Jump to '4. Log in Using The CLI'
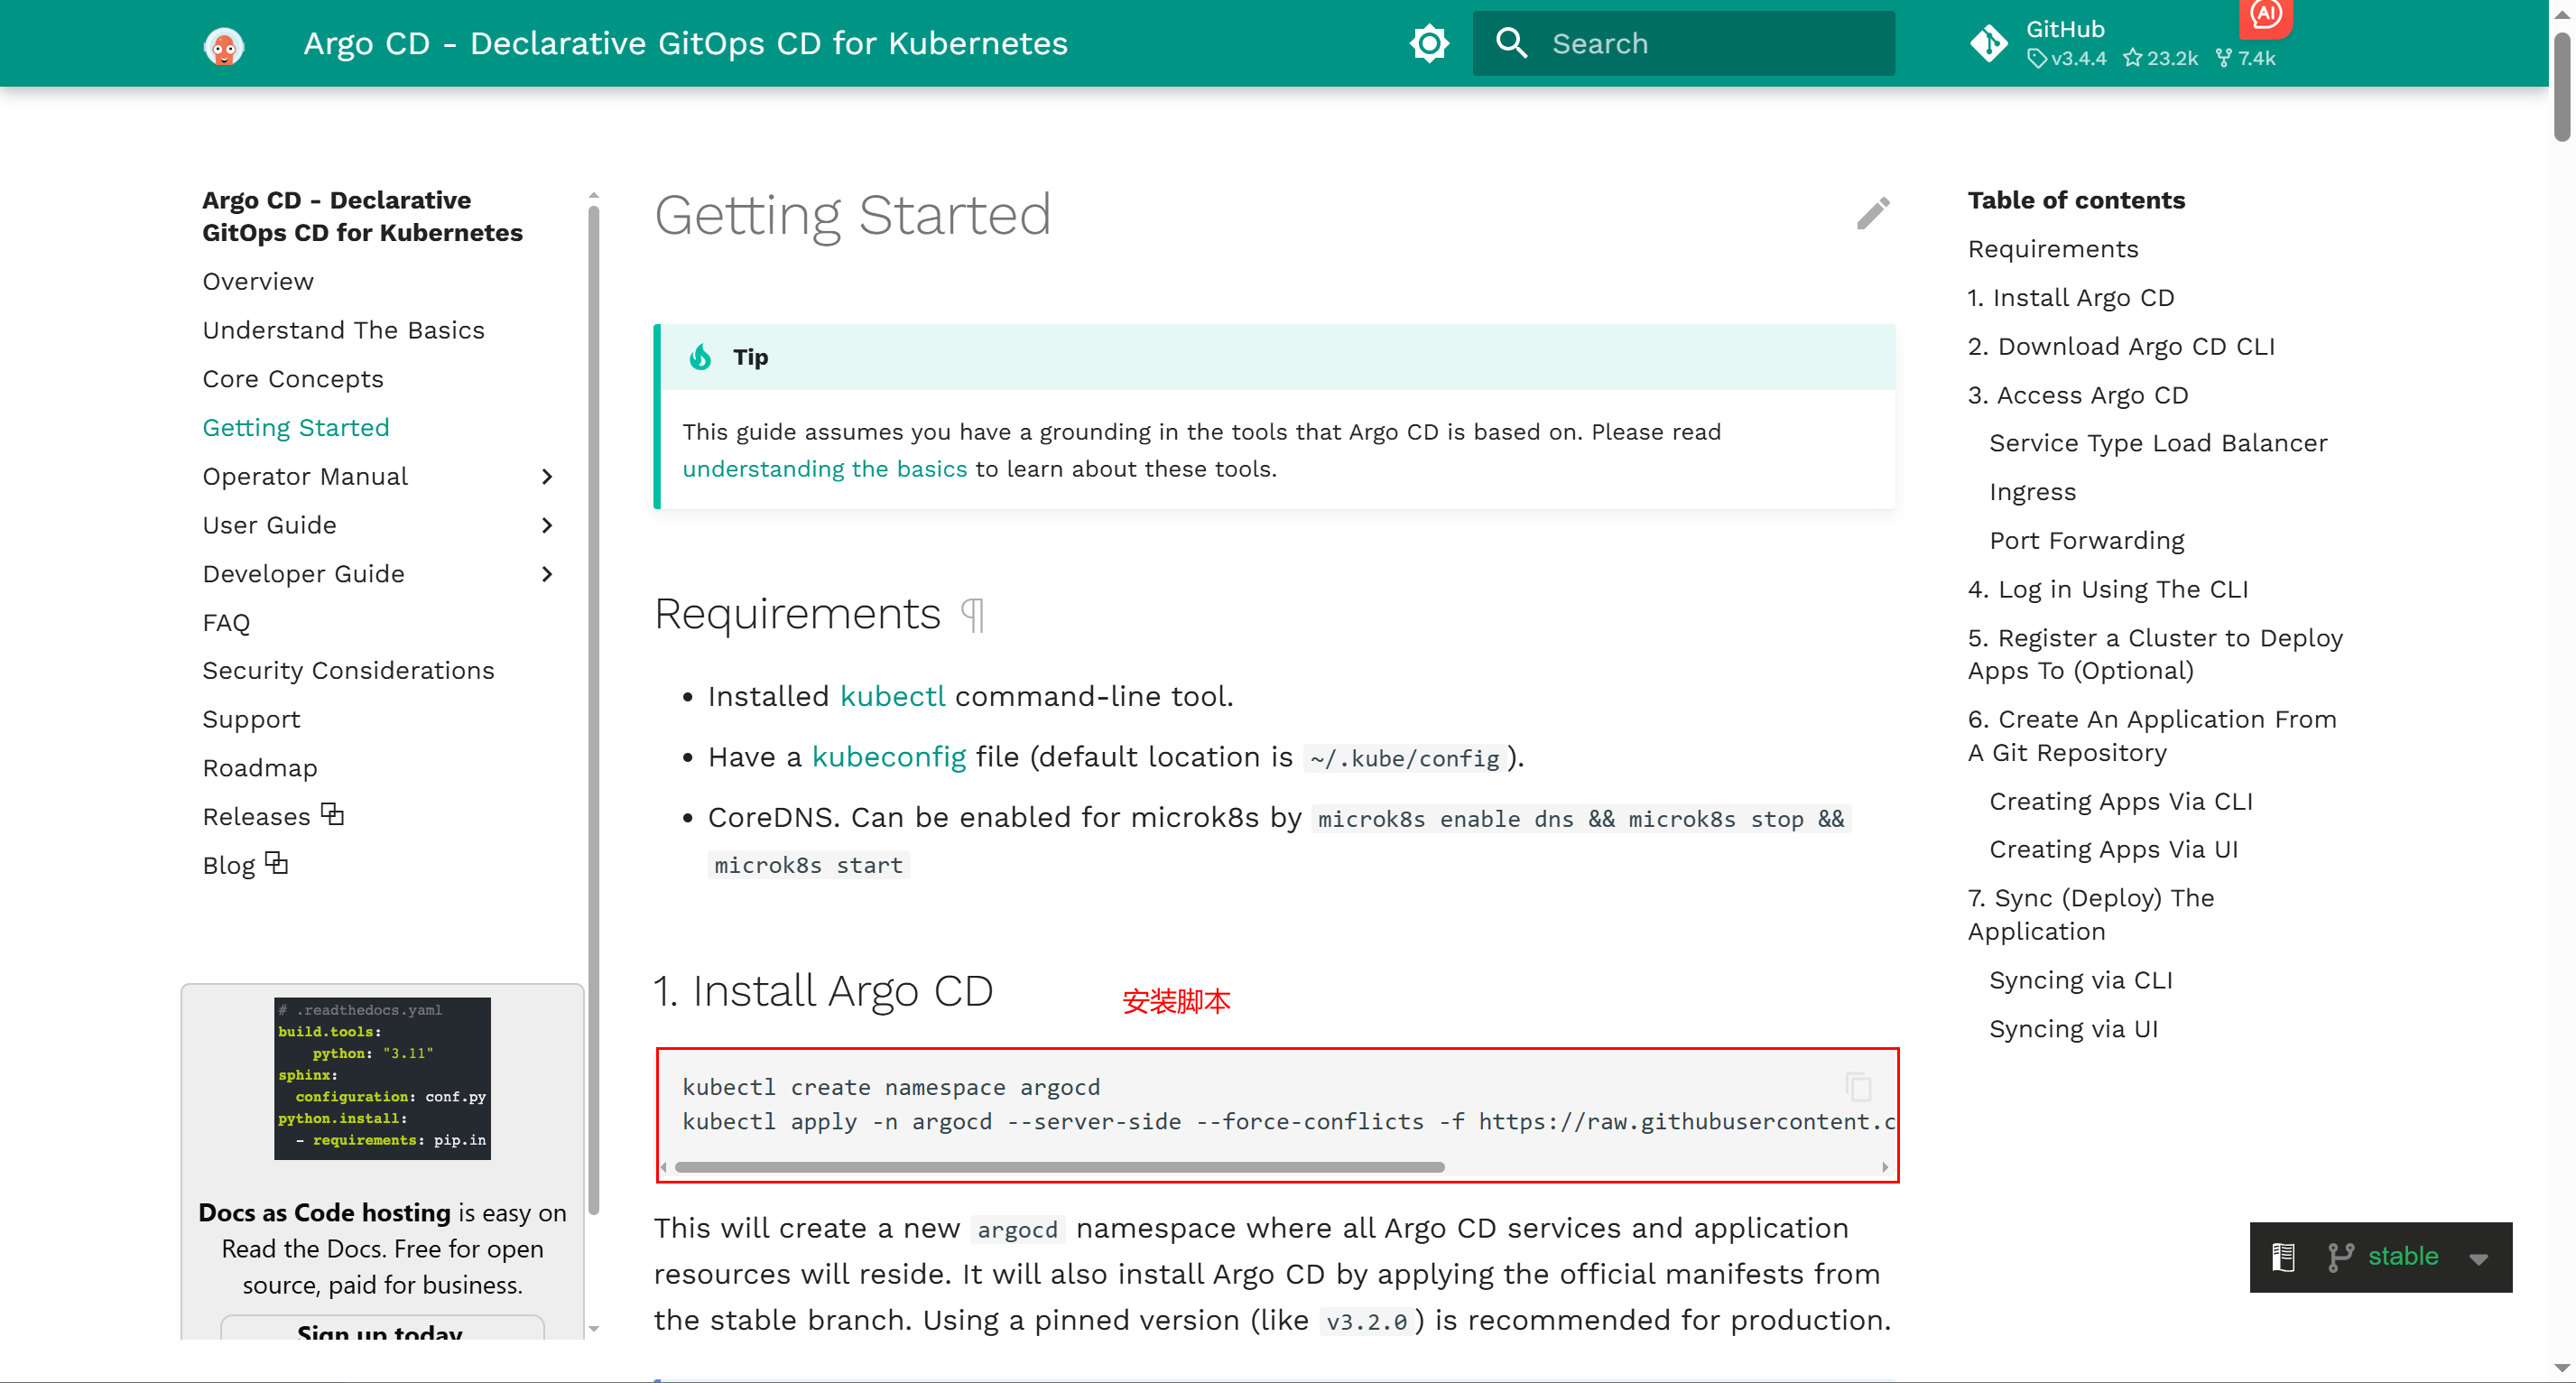 [2107, 590]
